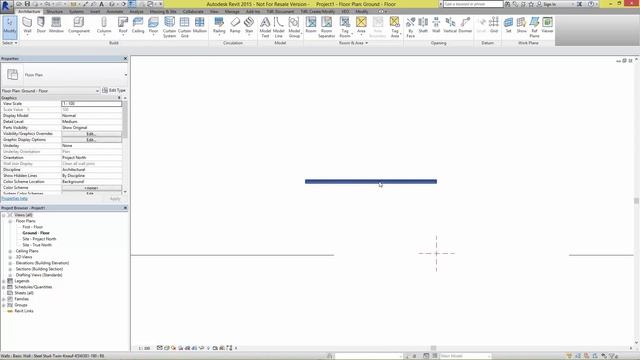The image size is (640, 360).
Task: Close the Properties palette
Action: (125, 59)
